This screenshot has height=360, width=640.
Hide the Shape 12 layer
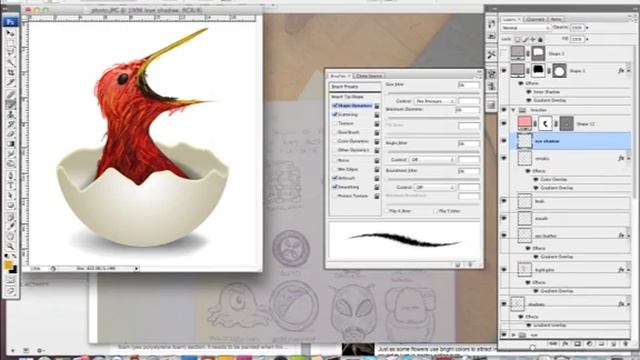click(x=504, y=123)
